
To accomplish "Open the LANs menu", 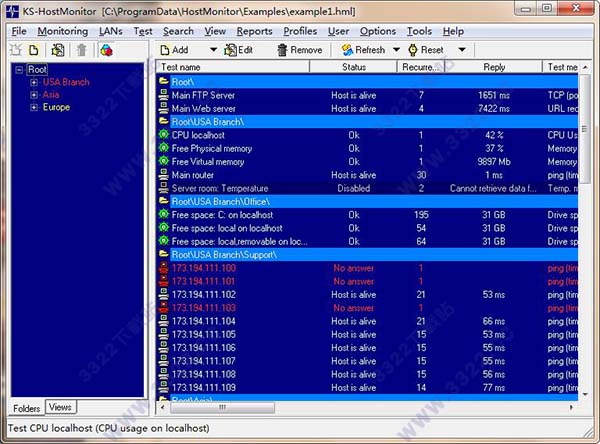I will pos(111,31).
